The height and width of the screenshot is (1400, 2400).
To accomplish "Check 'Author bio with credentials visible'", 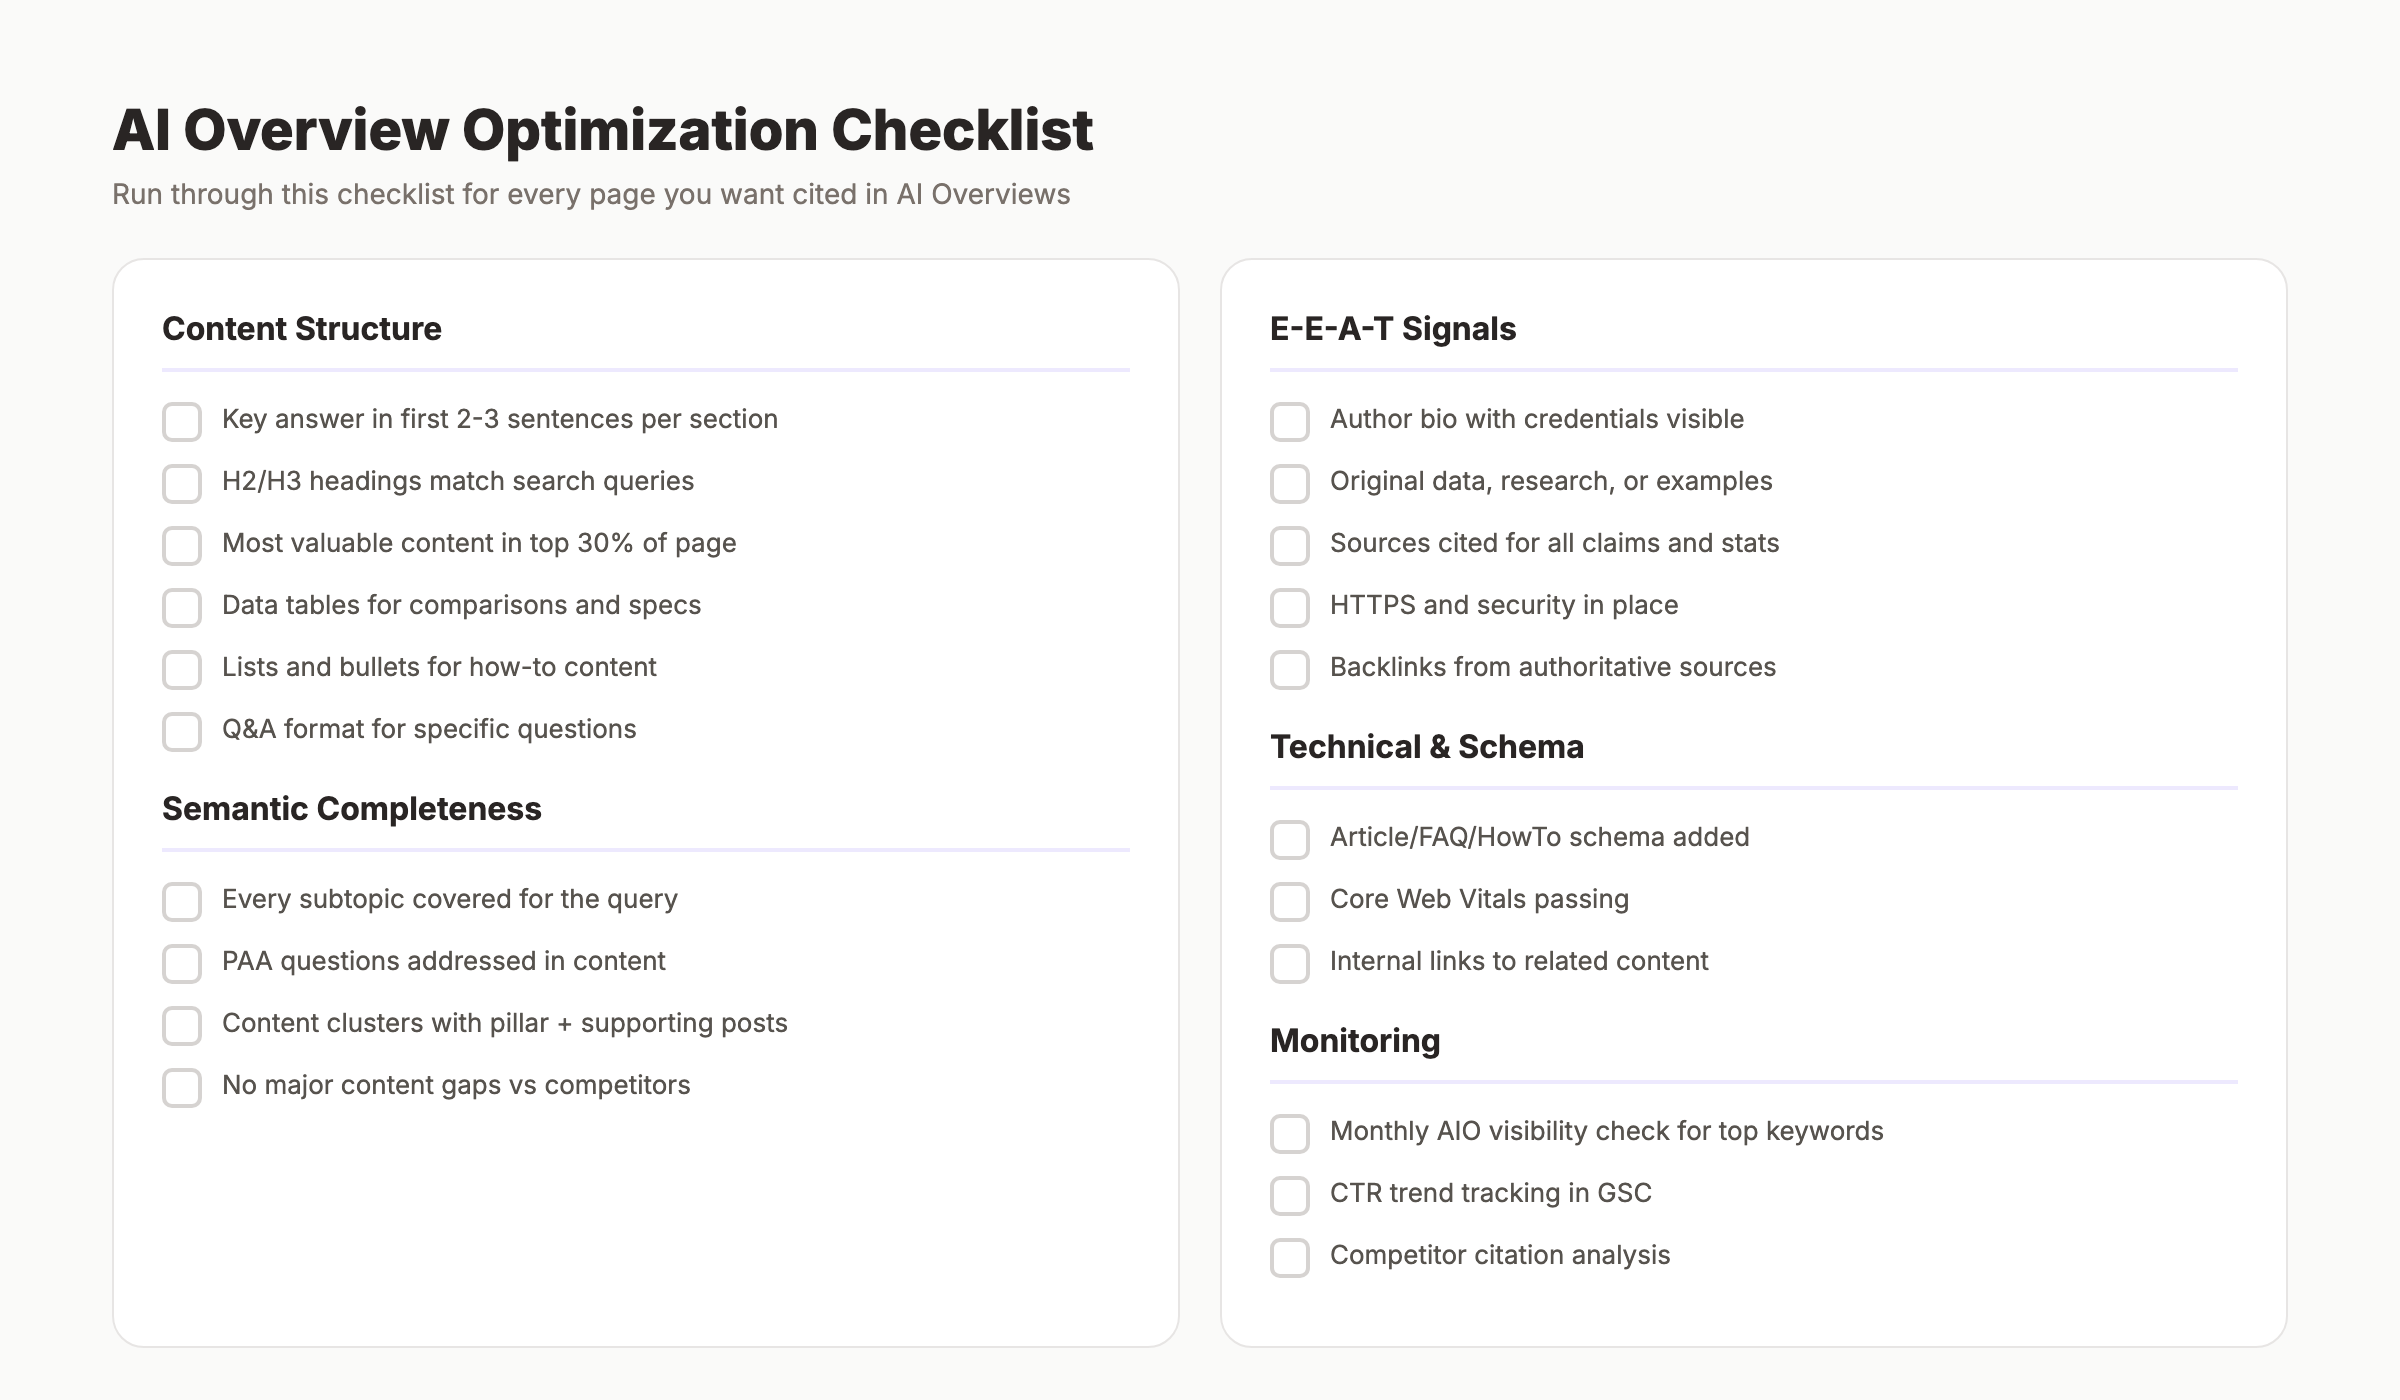I will tap(1289, 422).
